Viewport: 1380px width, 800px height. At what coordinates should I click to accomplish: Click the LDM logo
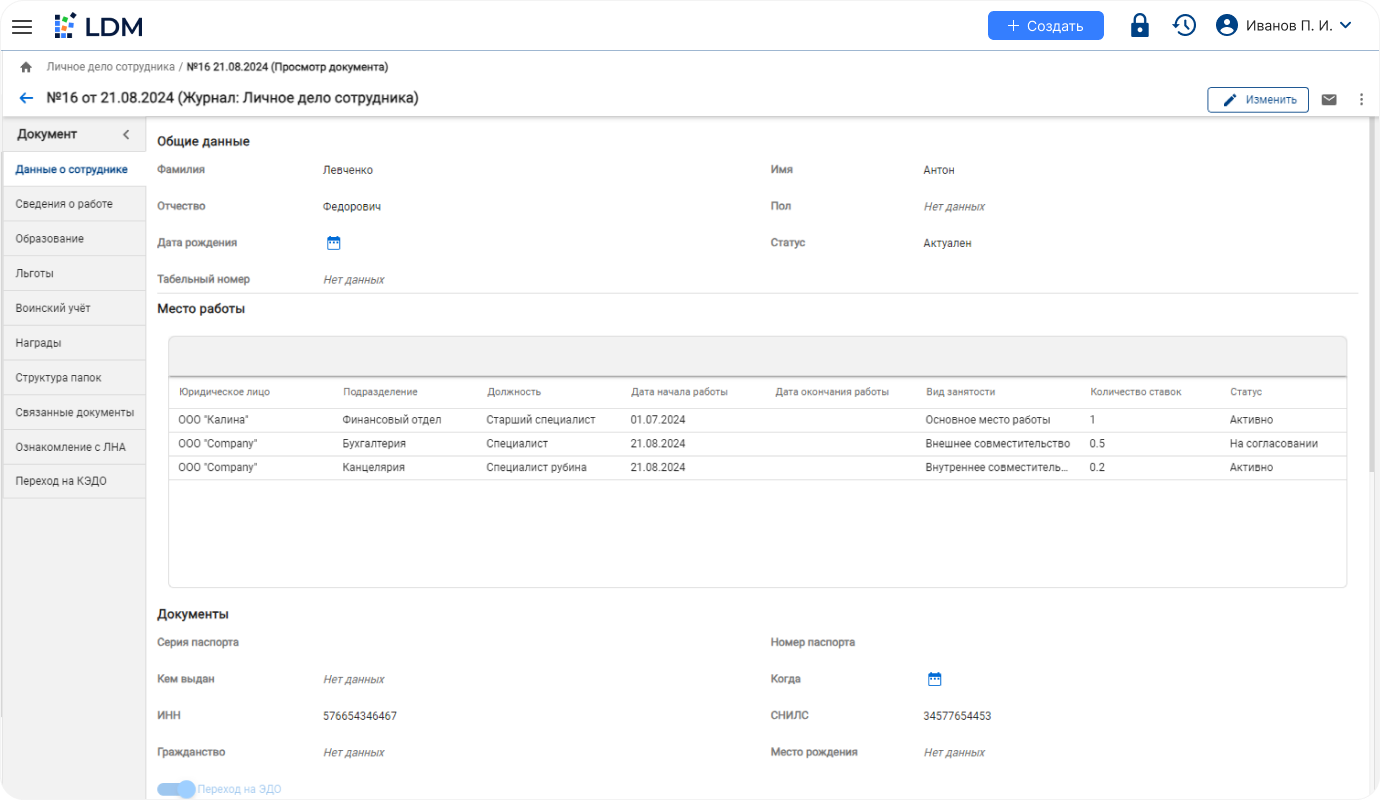98,26
